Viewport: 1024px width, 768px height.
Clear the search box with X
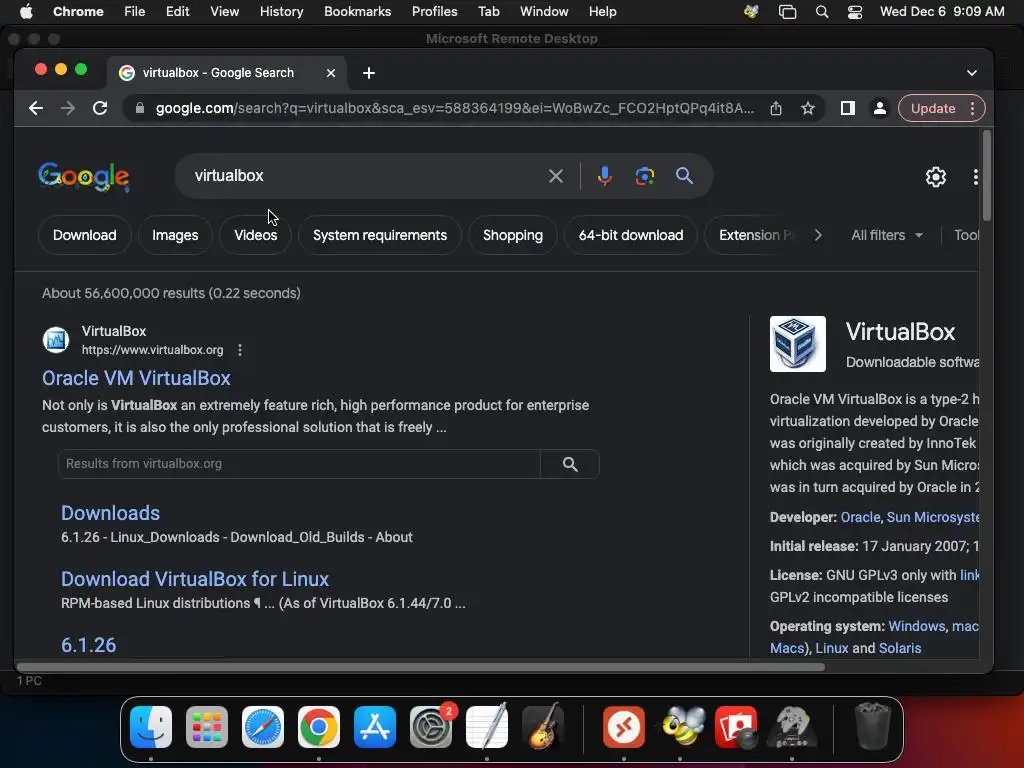tap(556, 176)
